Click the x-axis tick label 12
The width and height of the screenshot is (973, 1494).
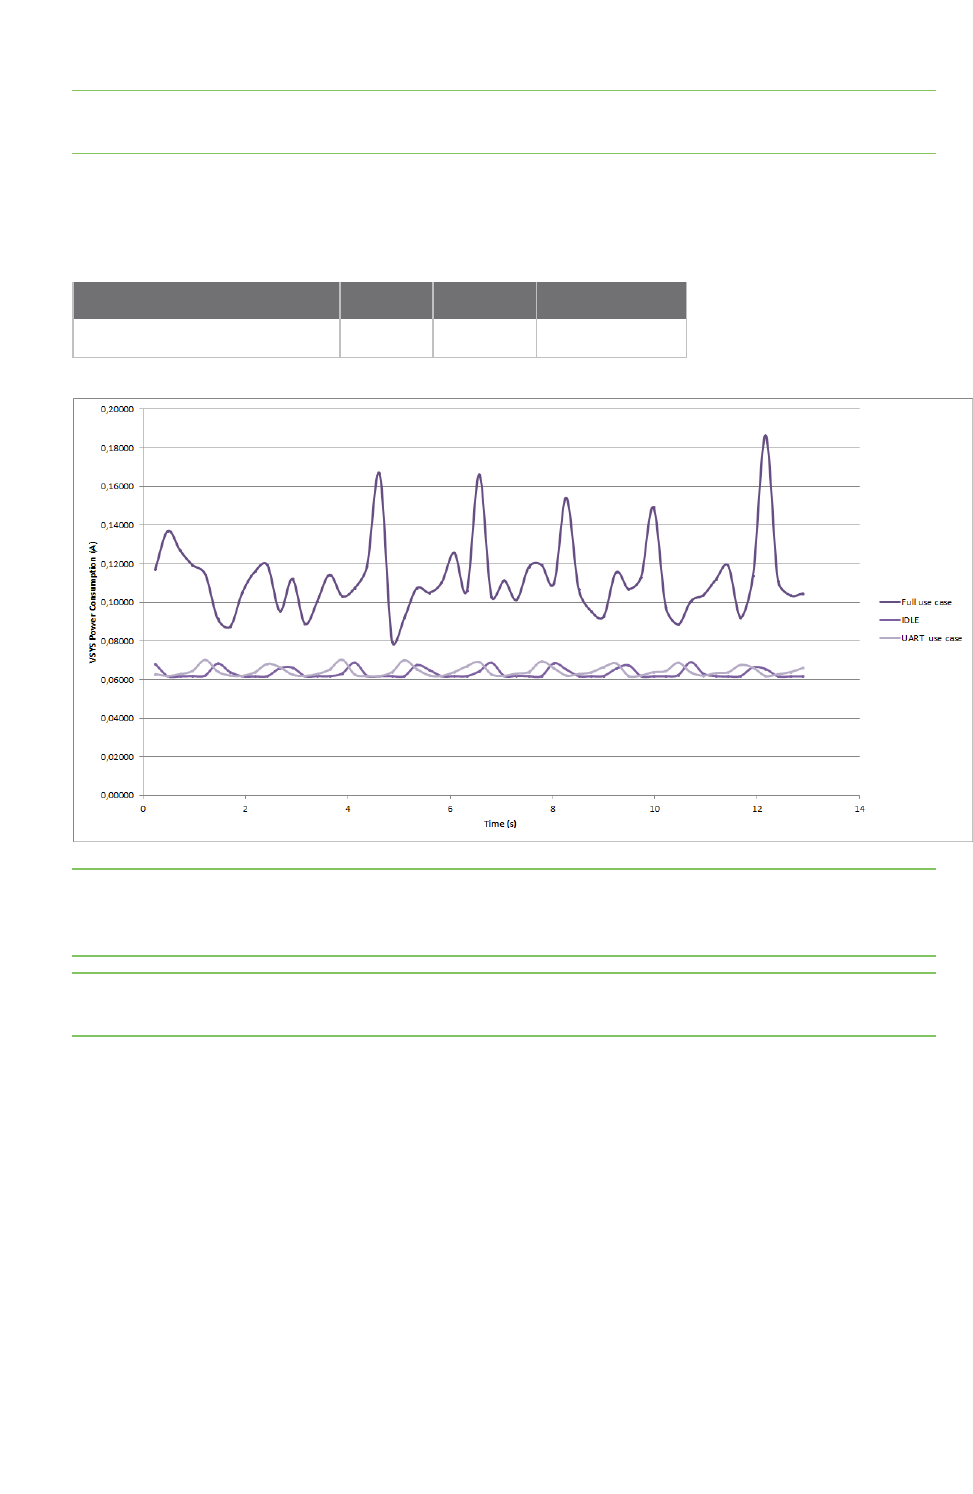pos(757,809)
